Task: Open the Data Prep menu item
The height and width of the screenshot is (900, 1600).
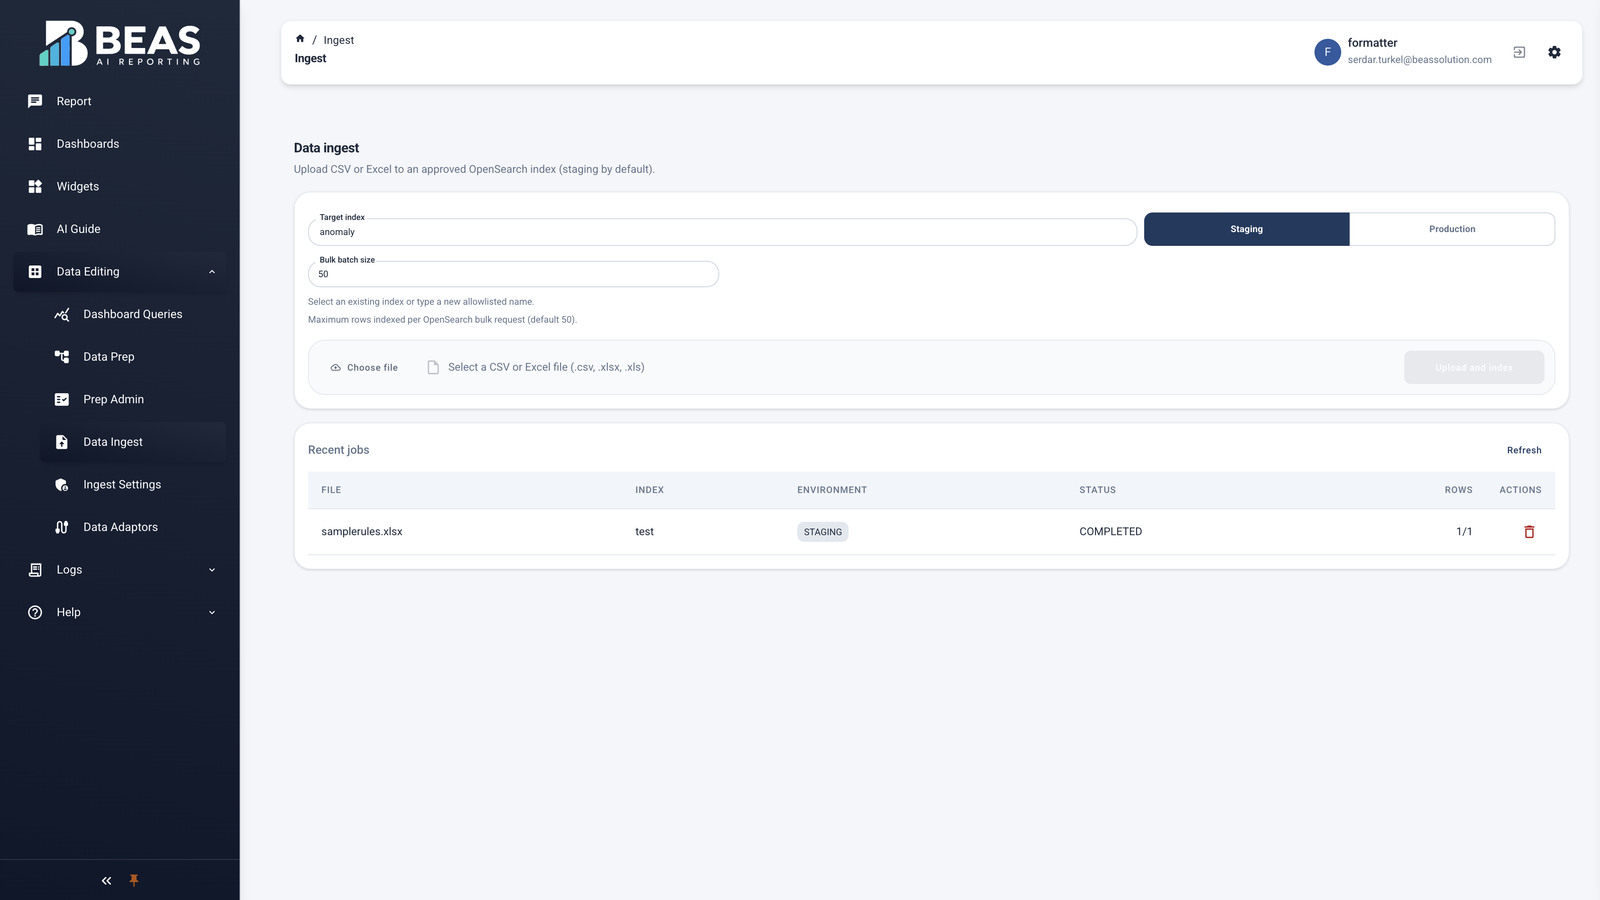Action: [x=133, y=357]
